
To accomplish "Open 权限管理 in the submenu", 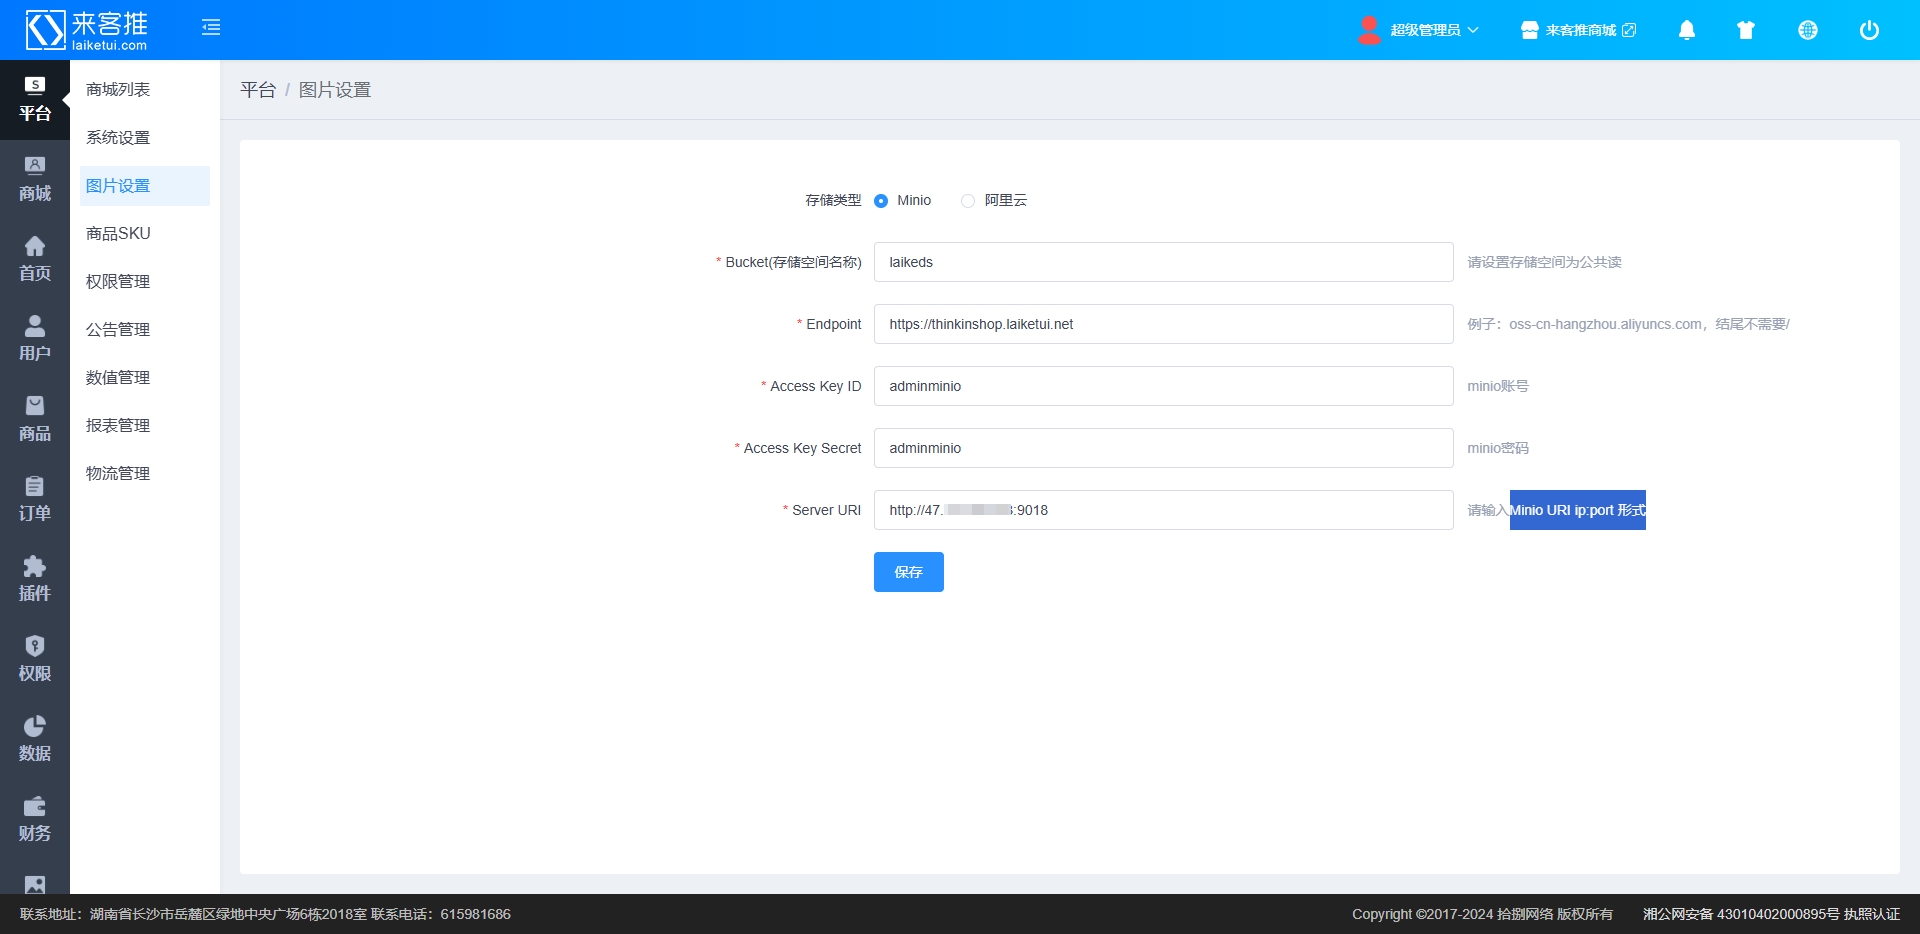I will [118, 282].
